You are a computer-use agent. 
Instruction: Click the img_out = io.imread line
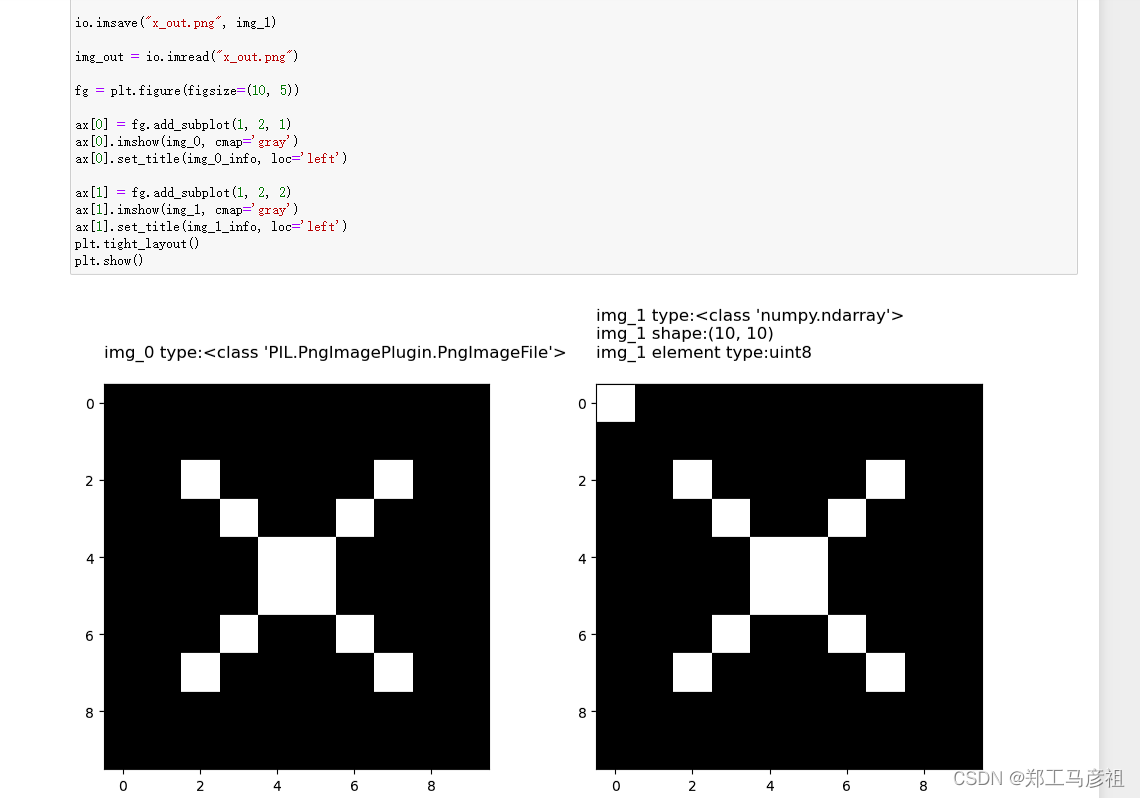click(x=186, y=57)
